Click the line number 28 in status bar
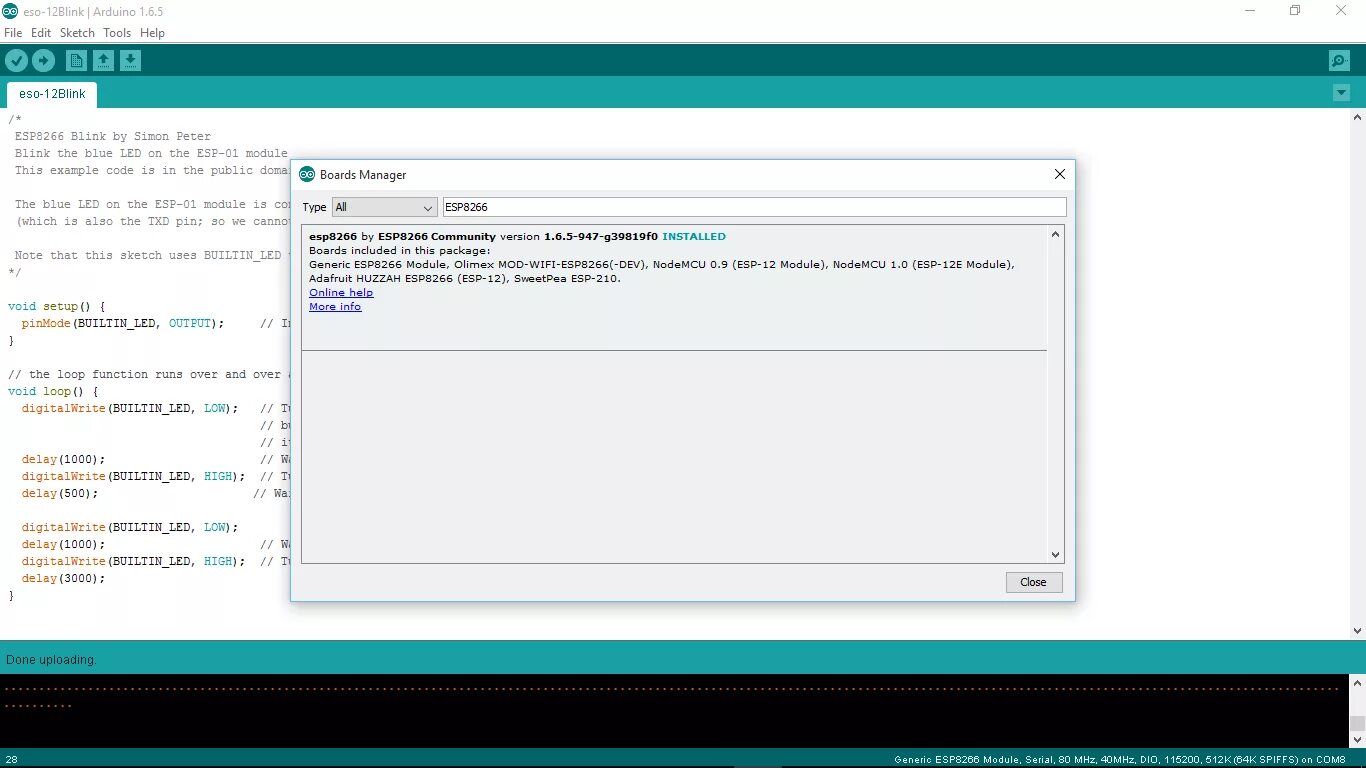Image resolution: width=1366 pixels, height=768 pixels. click(x=11, y=759)
